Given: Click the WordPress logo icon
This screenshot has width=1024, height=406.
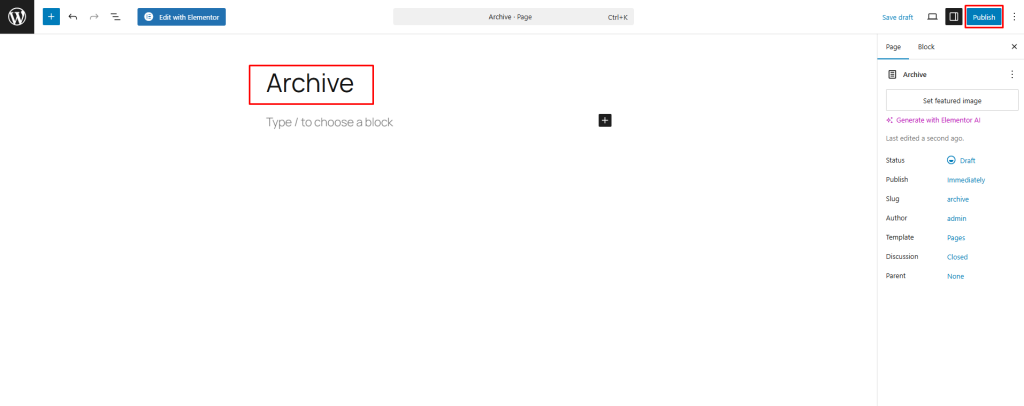Looking at the screenshot, I should [x=17, y=17].
